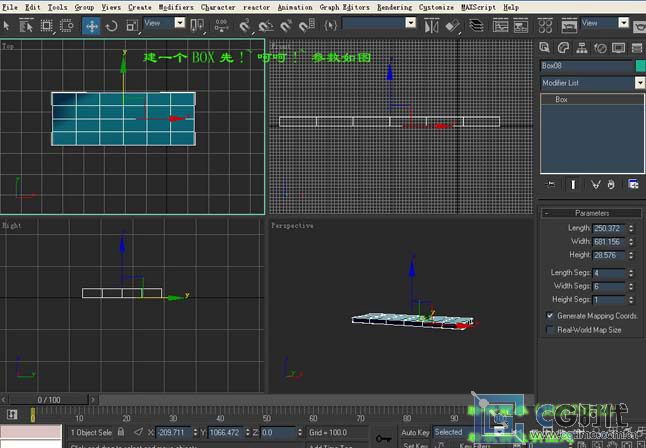Open the File menu
The height and width of the screenshot is (448, 646).
[x=10, y=7]
